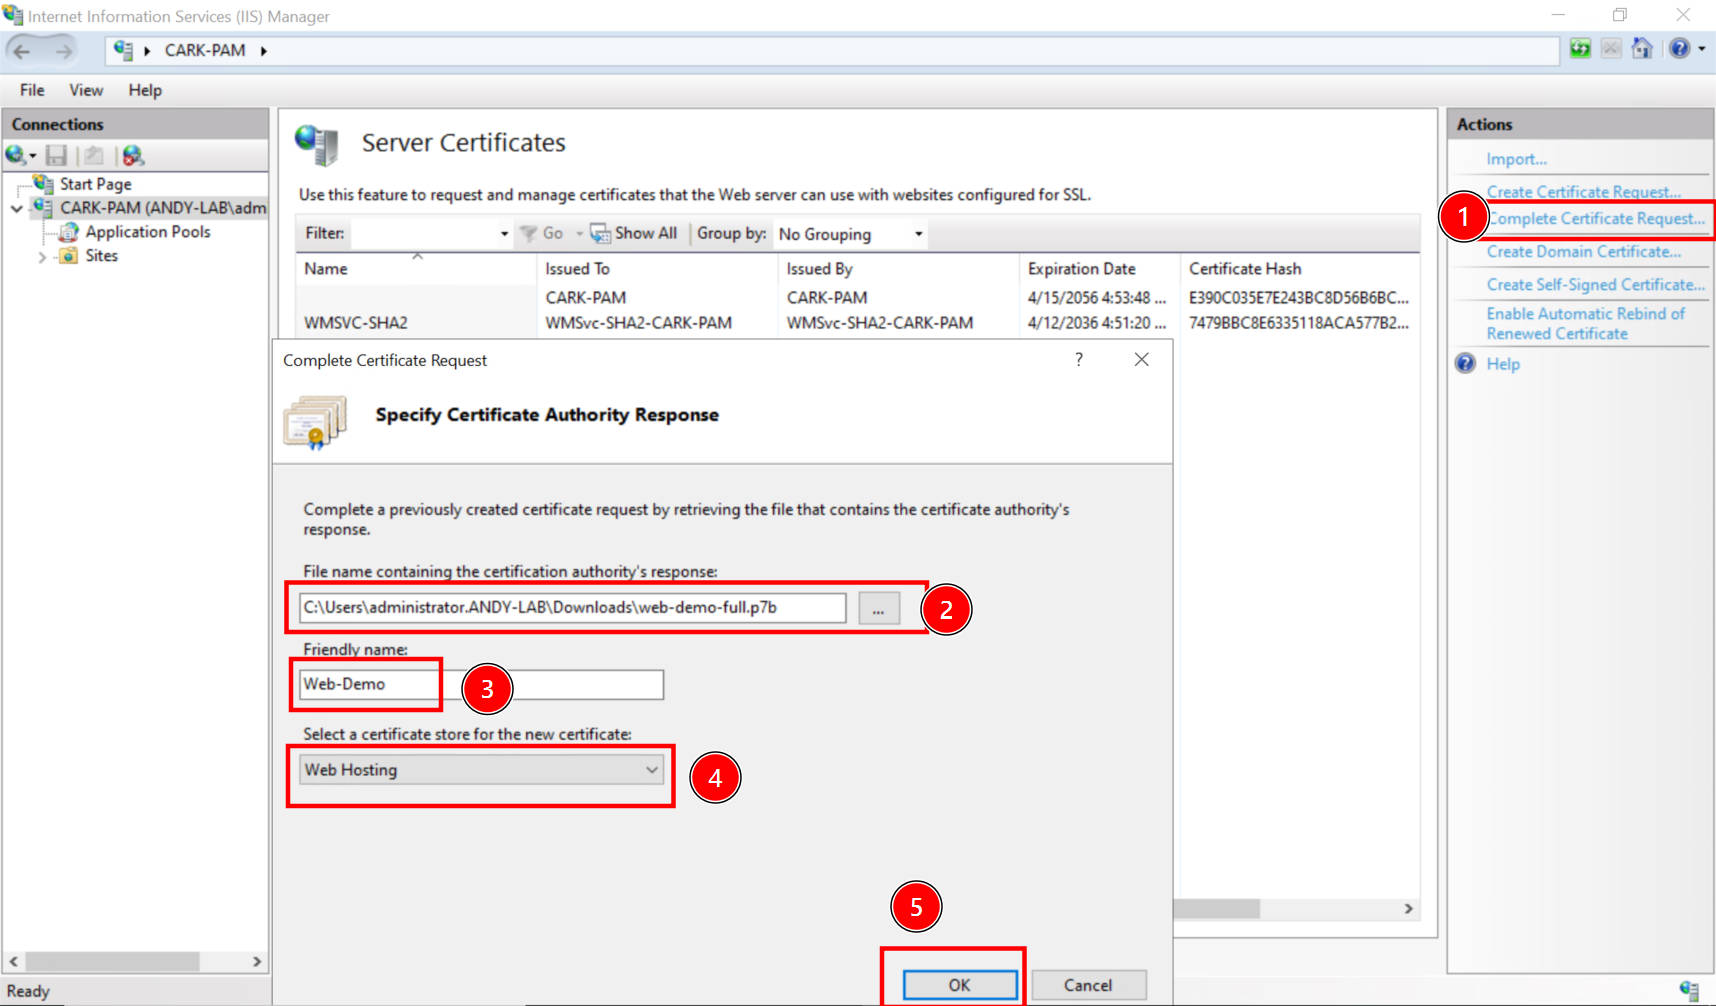Expand the Sites tree node
The image size is (1716, 1006).
[42, 257]
